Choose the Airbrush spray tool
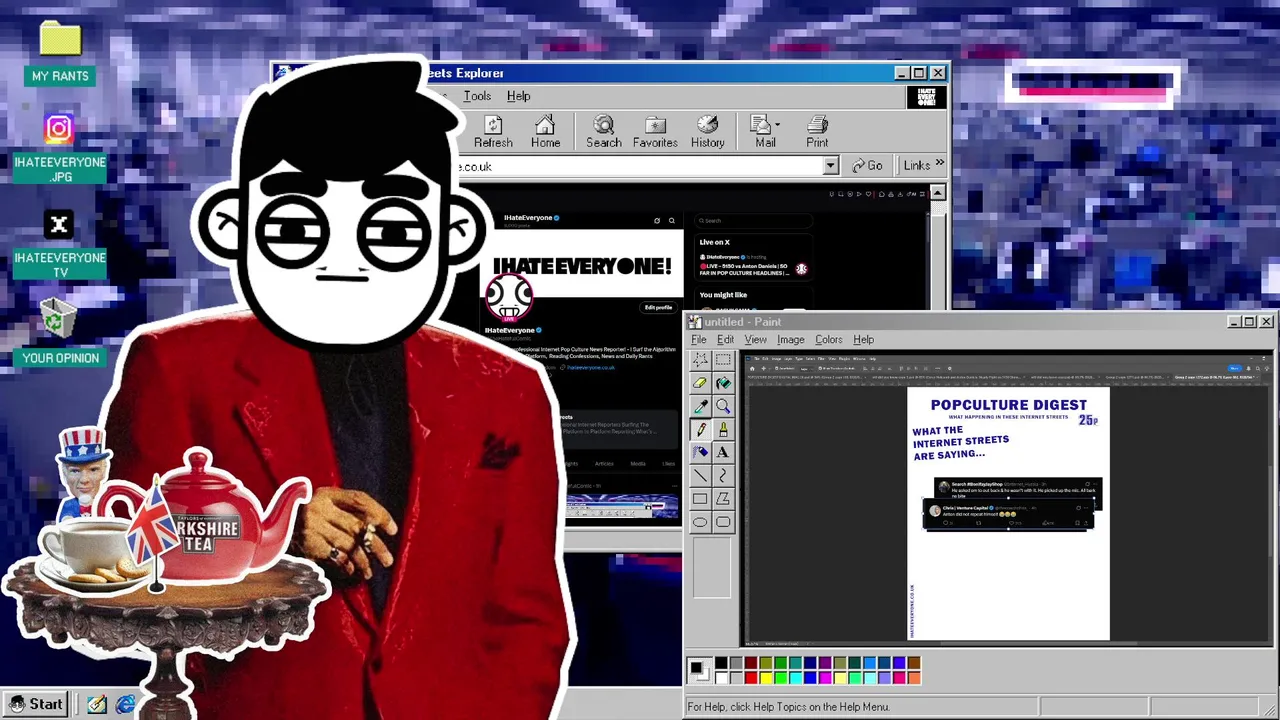1280x720 pixels. coord(700,452)
